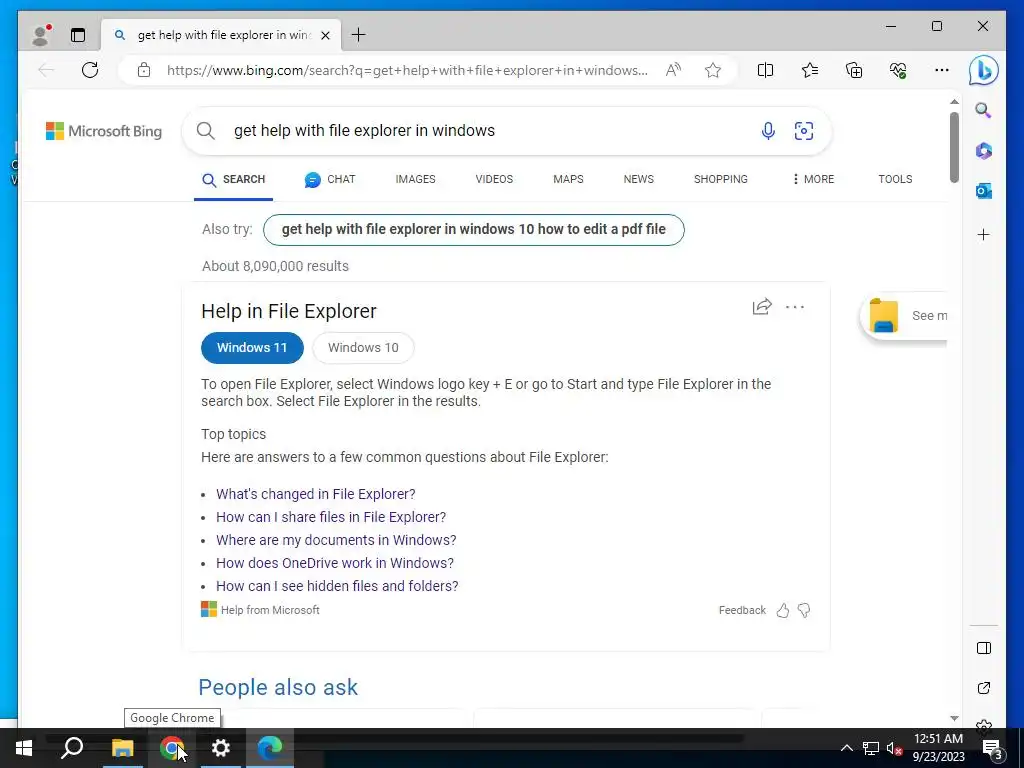This screenshot has width=1024, height=768.
Task: Open the notification center
Action: [993, 749]
